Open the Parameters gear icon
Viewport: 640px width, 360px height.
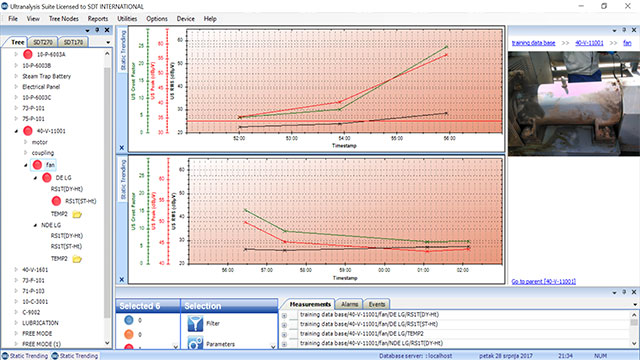[195, 343]
